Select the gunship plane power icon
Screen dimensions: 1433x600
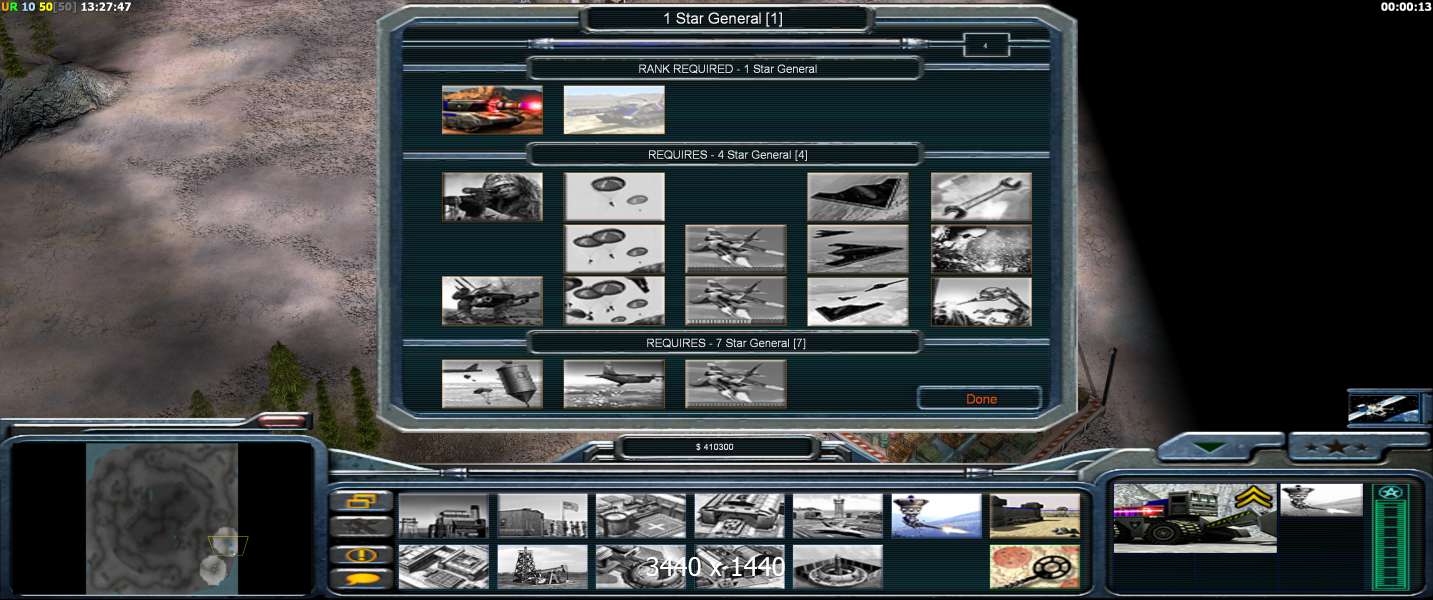pos(613,384)
